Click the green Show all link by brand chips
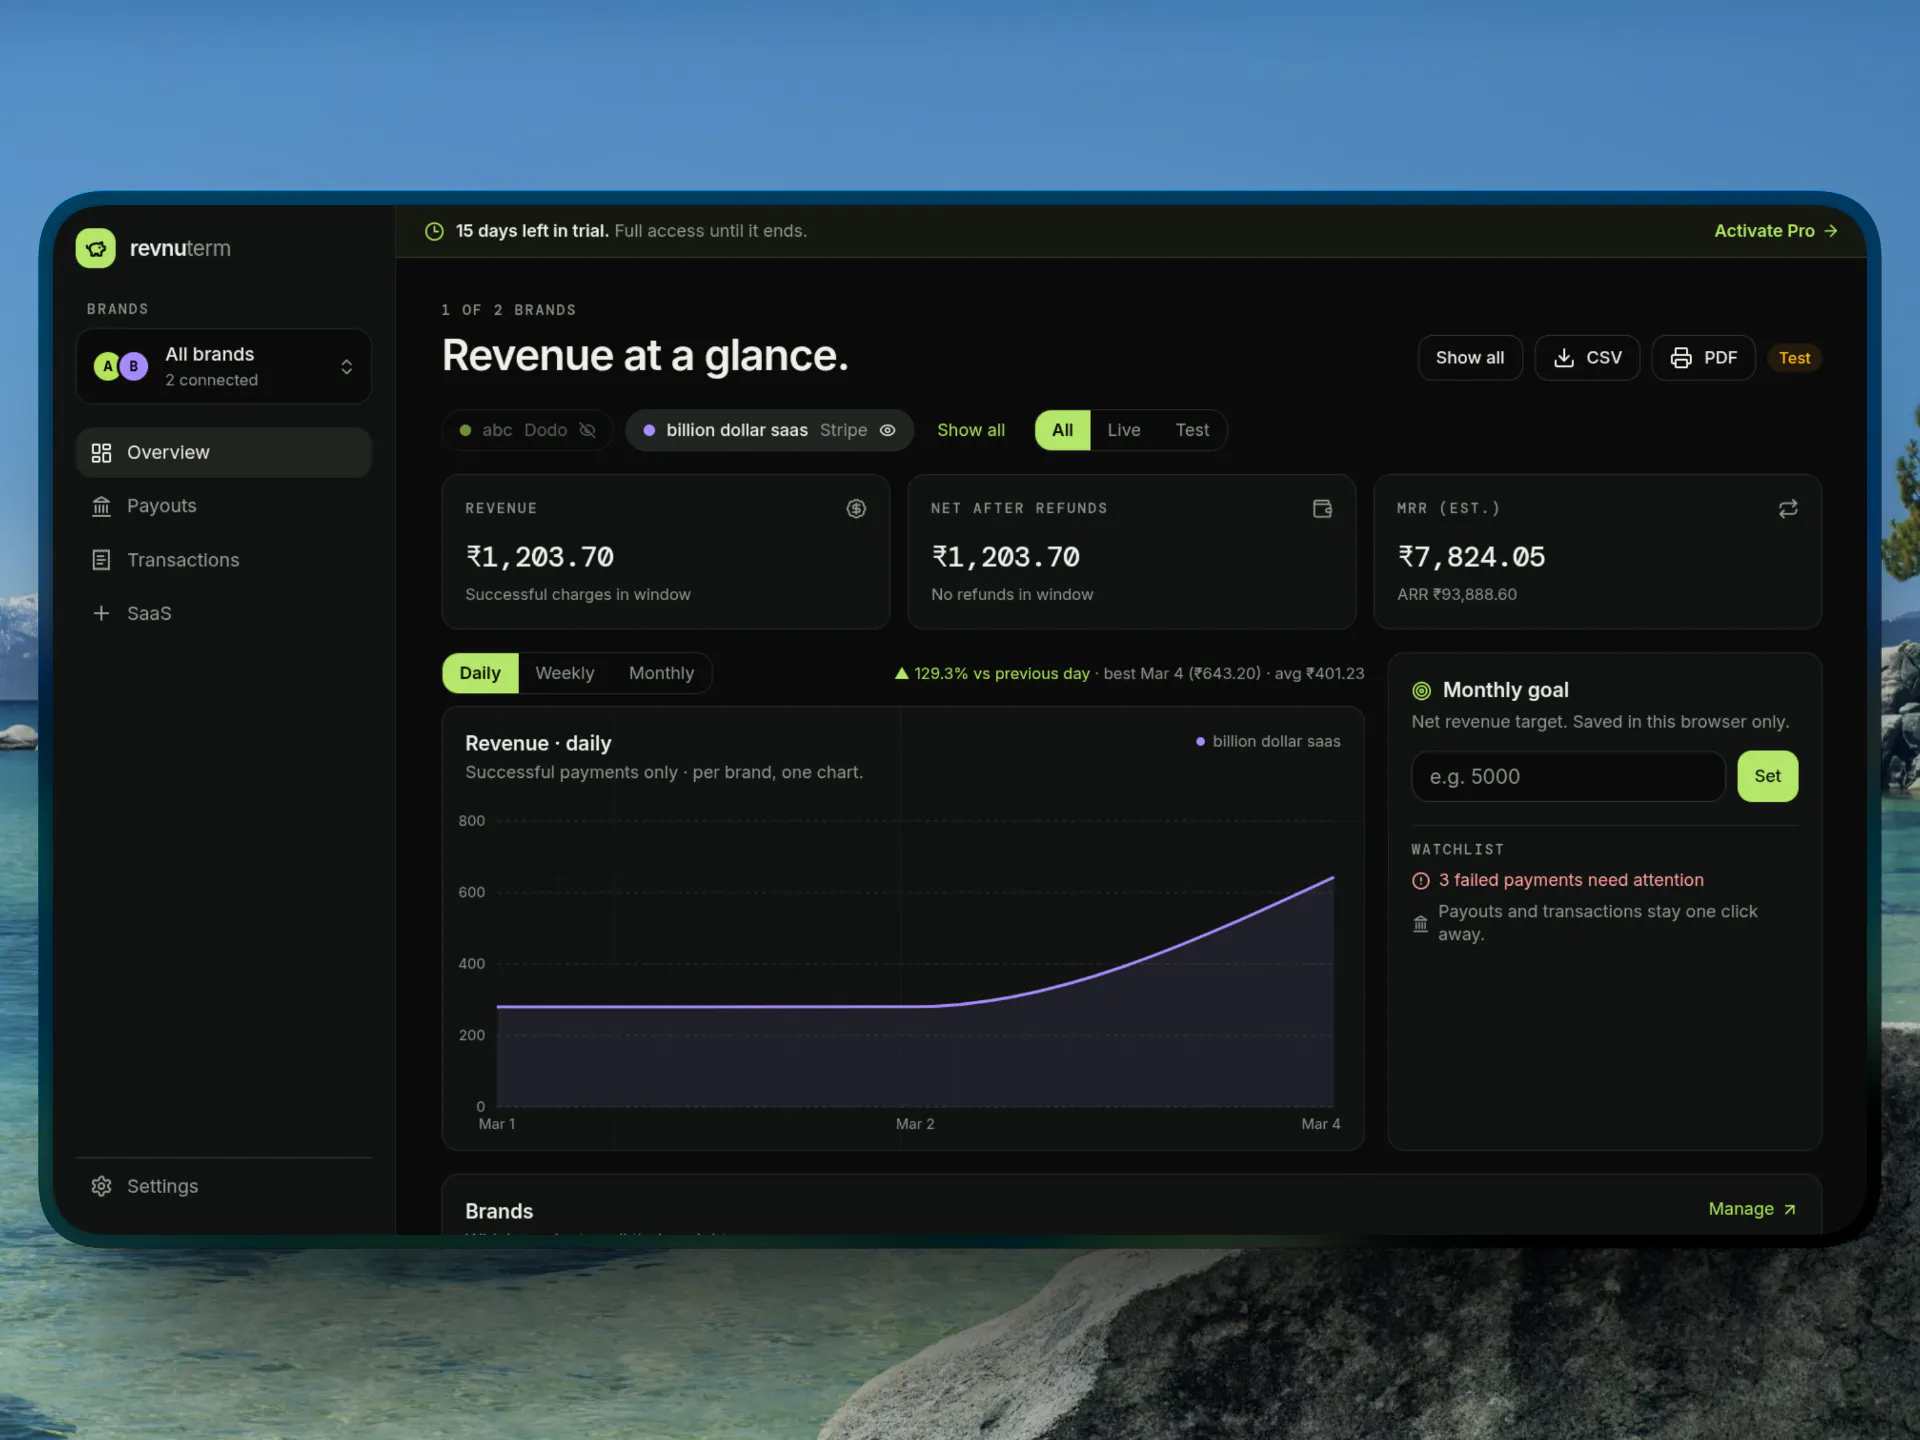1920x1440 pixels. point(970,431)
